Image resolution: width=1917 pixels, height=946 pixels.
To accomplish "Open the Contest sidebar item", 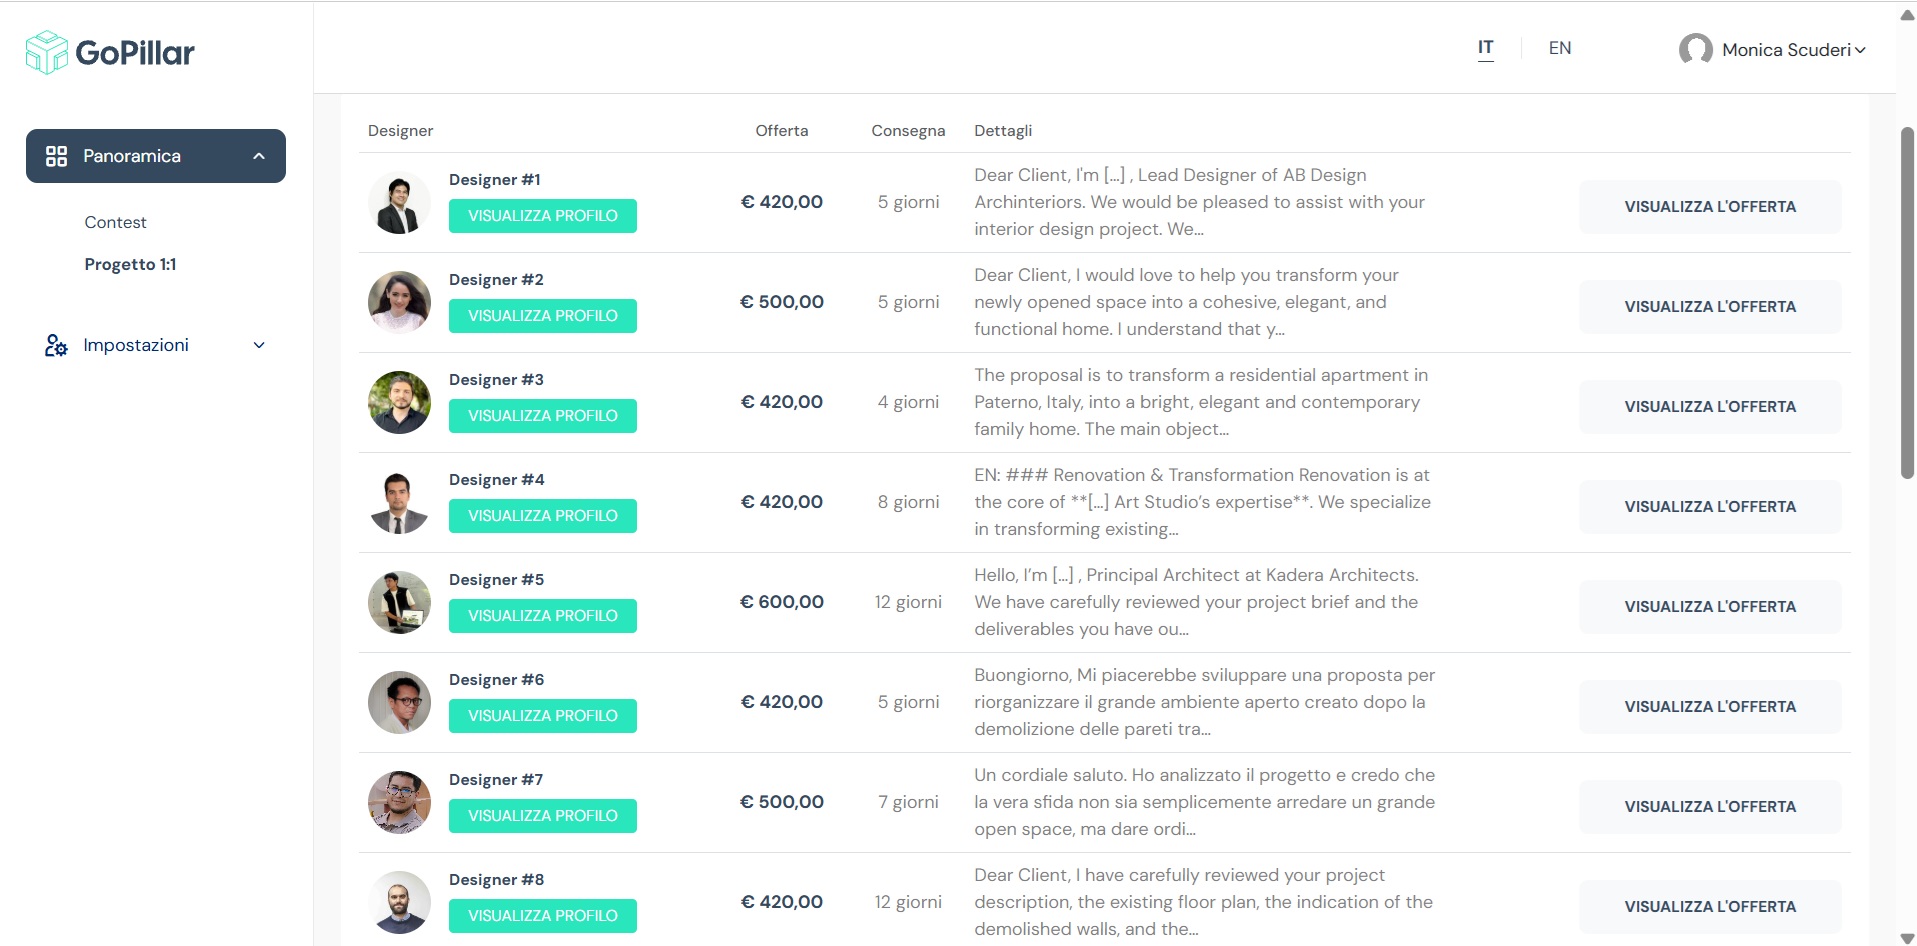I will click(115, 222).
